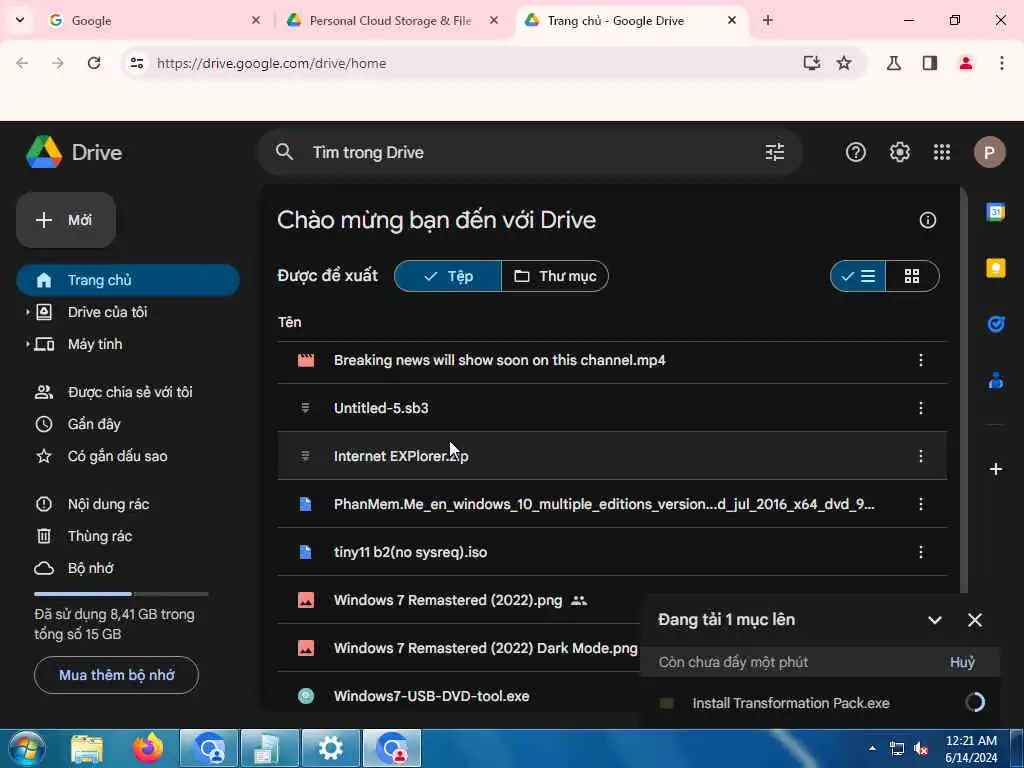
Task: Open Google Calendar side panel icon
Action: 995,212
